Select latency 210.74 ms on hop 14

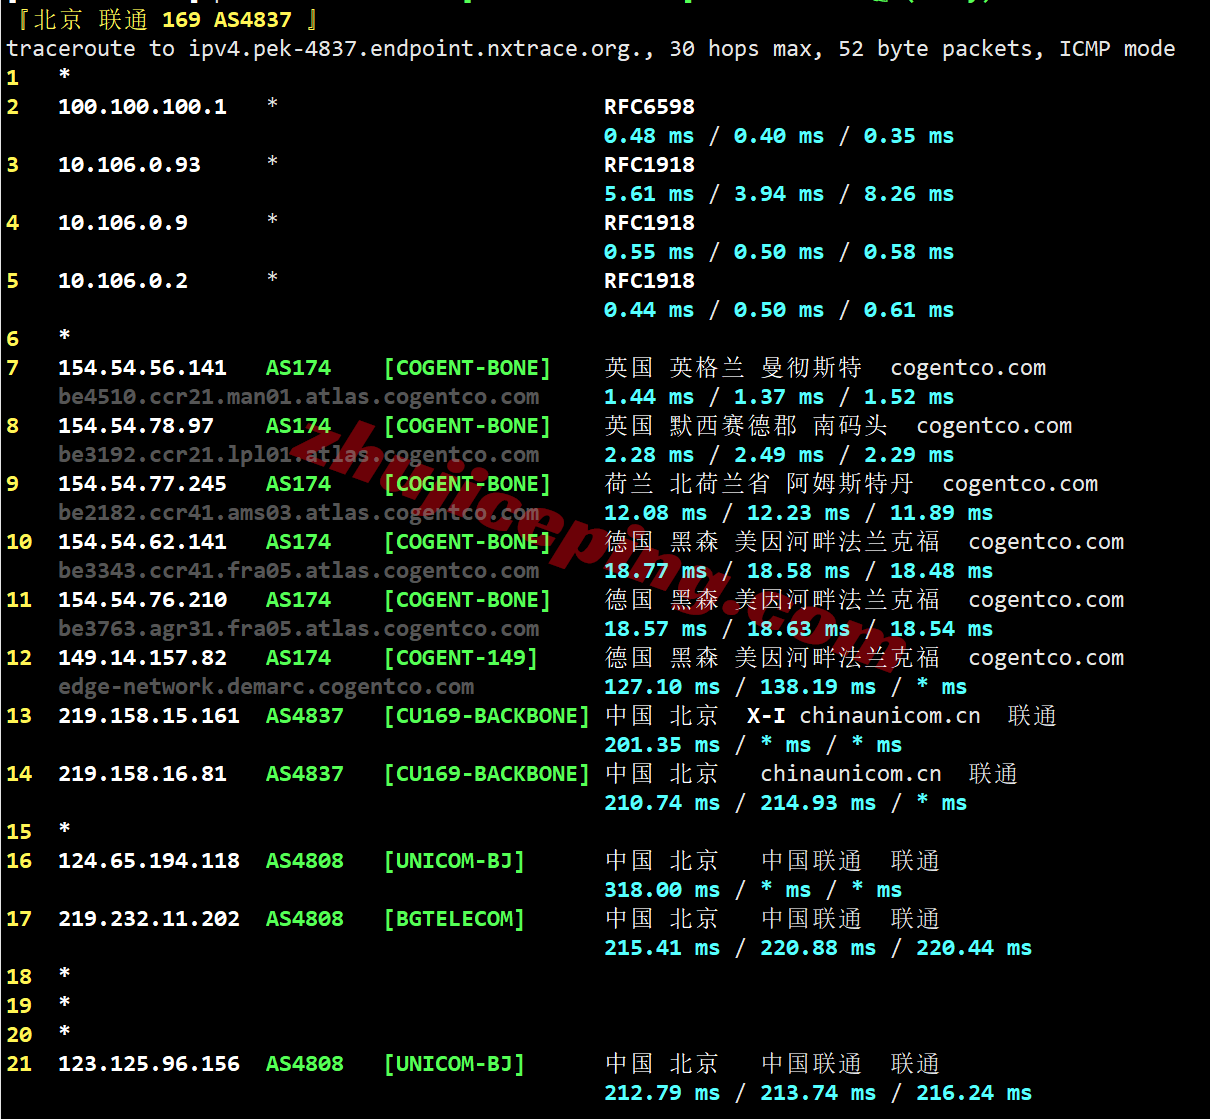pos(662,803)
